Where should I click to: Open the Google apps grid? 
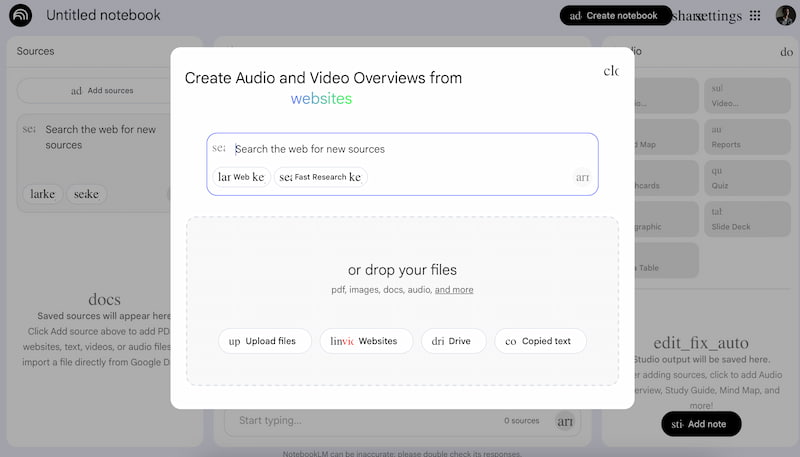pos(755,16)
